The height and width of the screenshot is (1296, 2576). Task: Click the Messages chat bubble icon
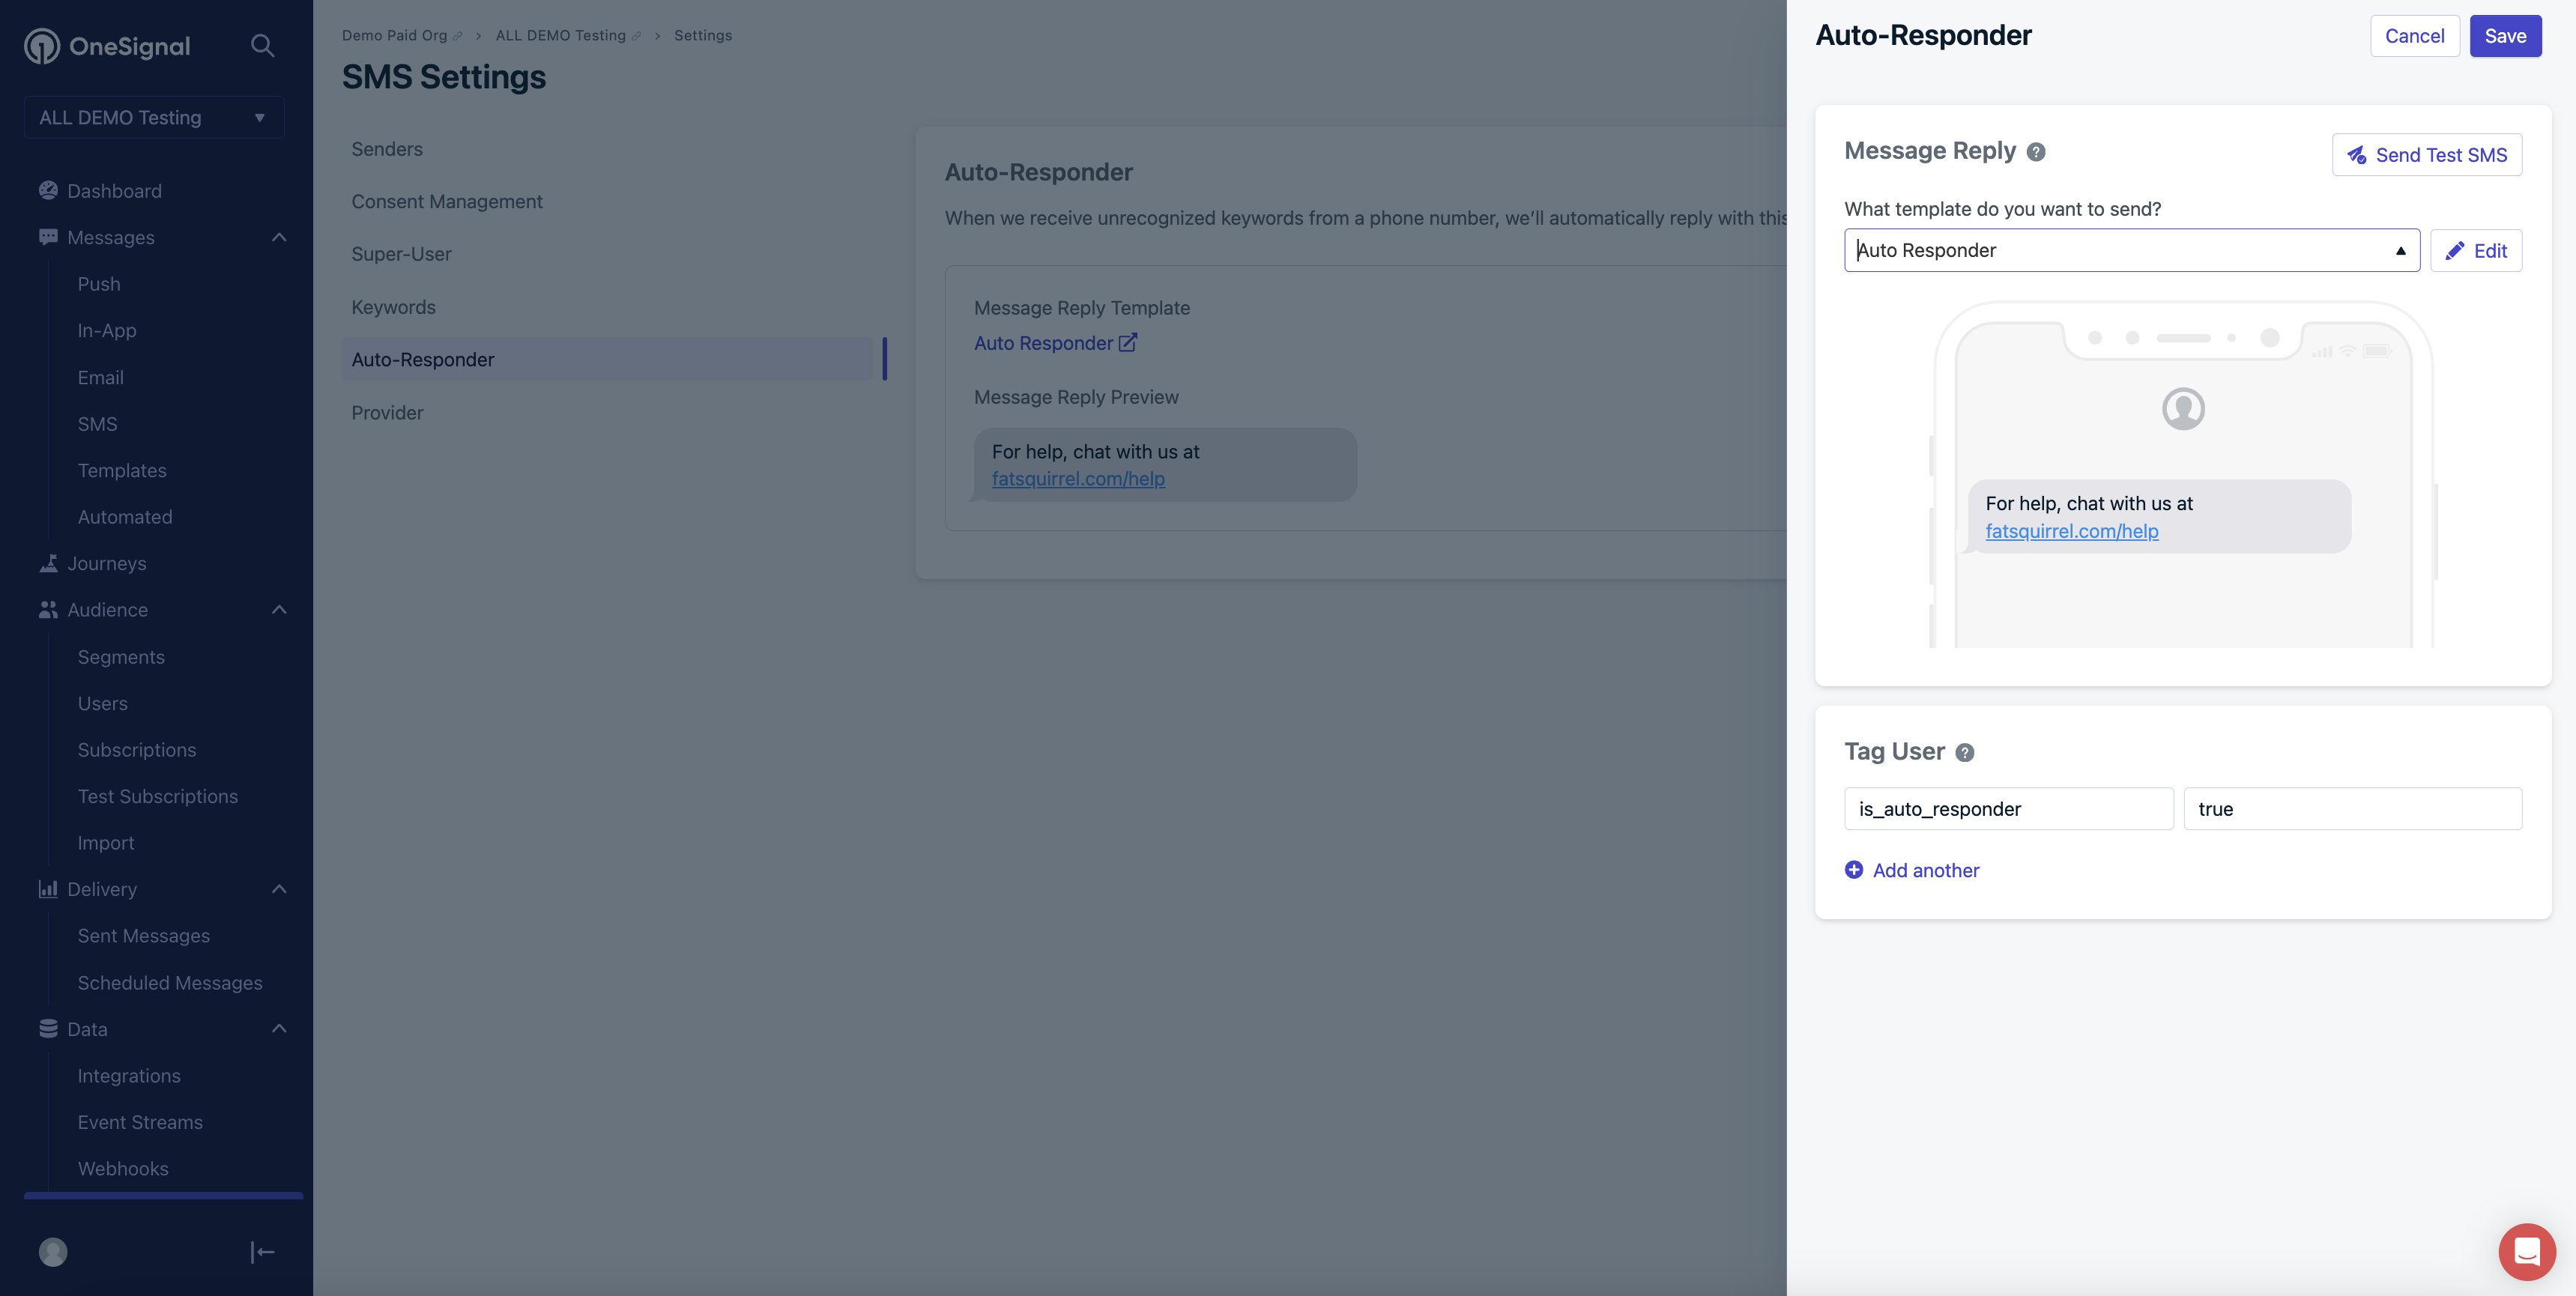click(x=48, y=237)
